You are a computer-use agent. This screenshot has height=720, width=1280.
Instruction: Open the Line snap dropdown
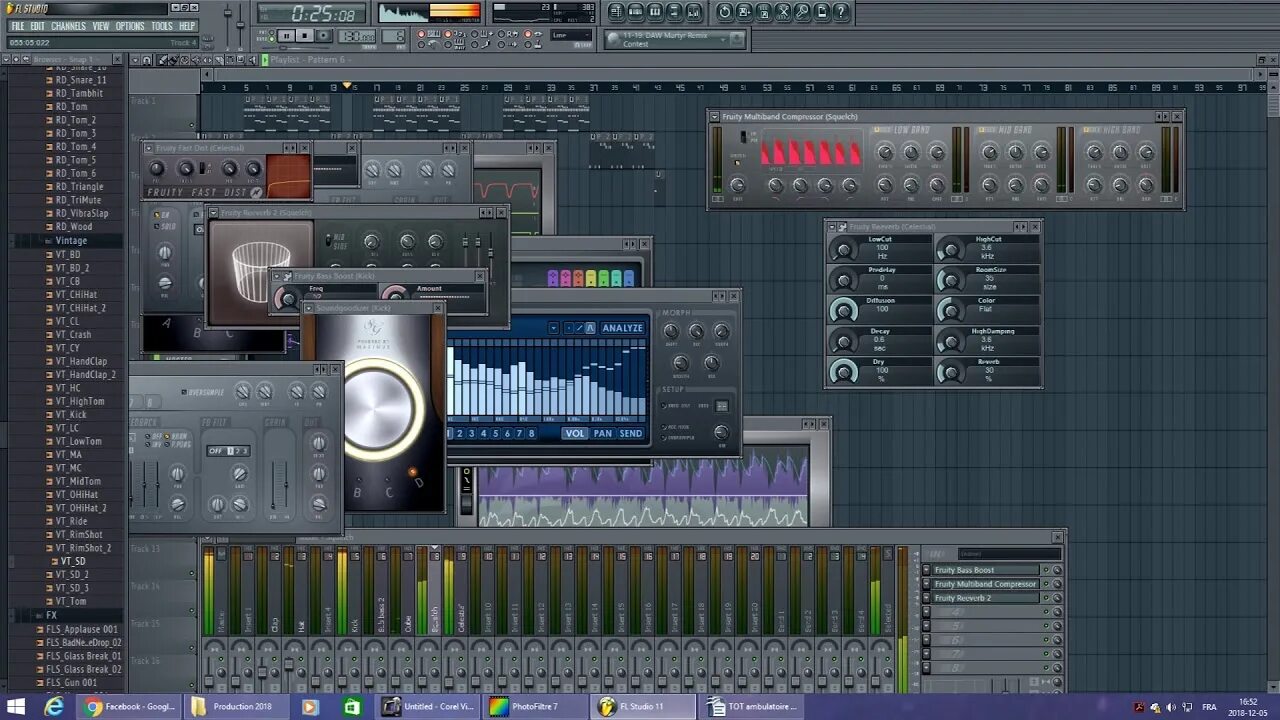pos(572,35)
